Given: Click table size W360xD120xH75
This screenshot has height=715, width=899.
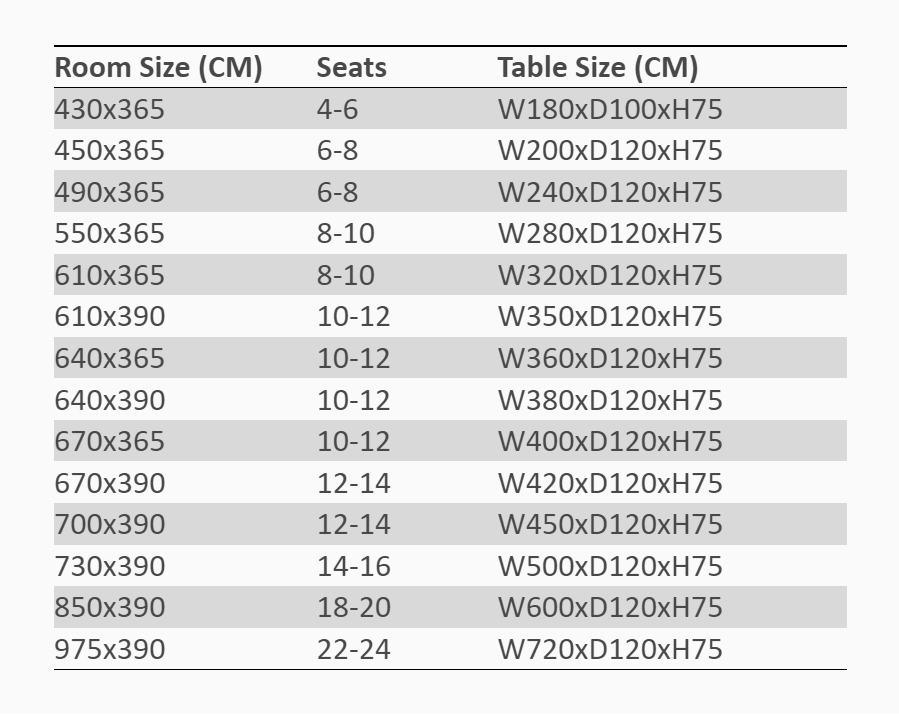Looking at the screenshot, I should coord(609,358).
